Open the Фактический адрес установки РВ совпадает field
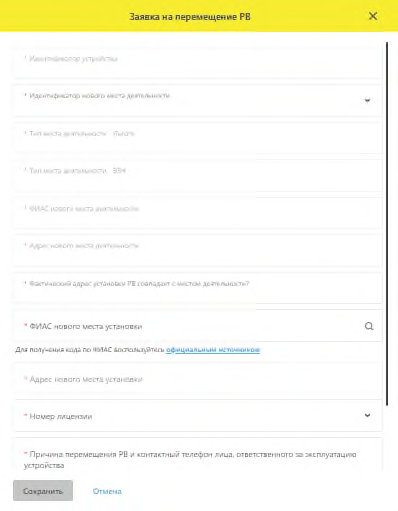Viewport: 398px width, 511px height. (x=198, y=288)
